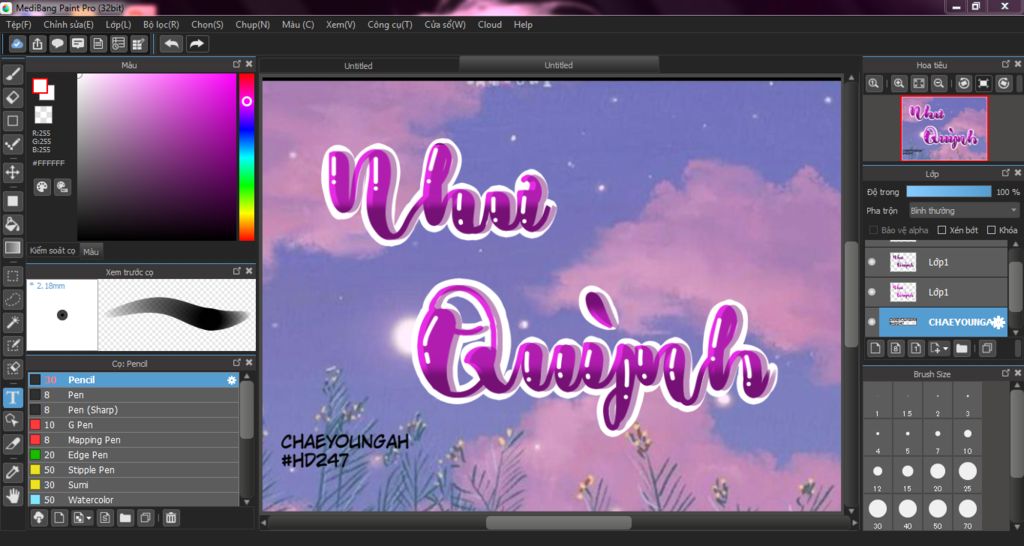Screen dimensions: 1024x546
Task: Duplicate layer icon in Layers panel
Action: [x=986, y=349]
